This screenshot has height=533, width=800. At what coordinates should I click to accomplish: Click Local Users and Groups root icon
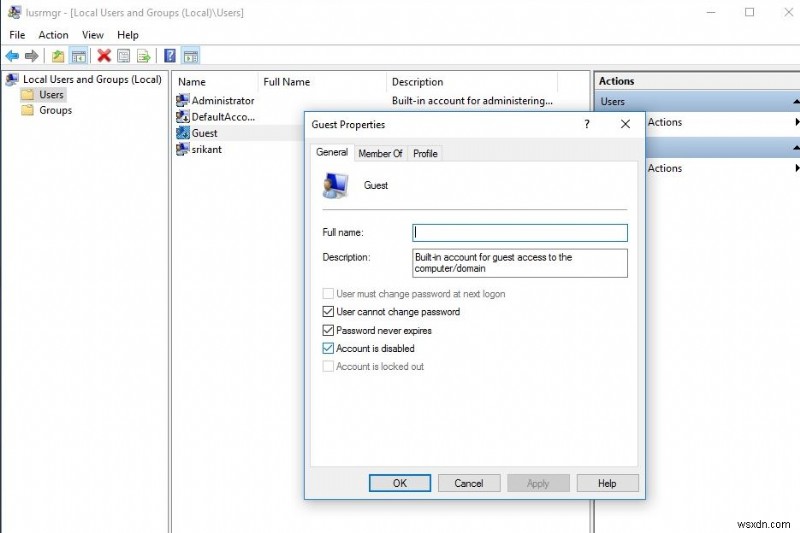(12, 80)
